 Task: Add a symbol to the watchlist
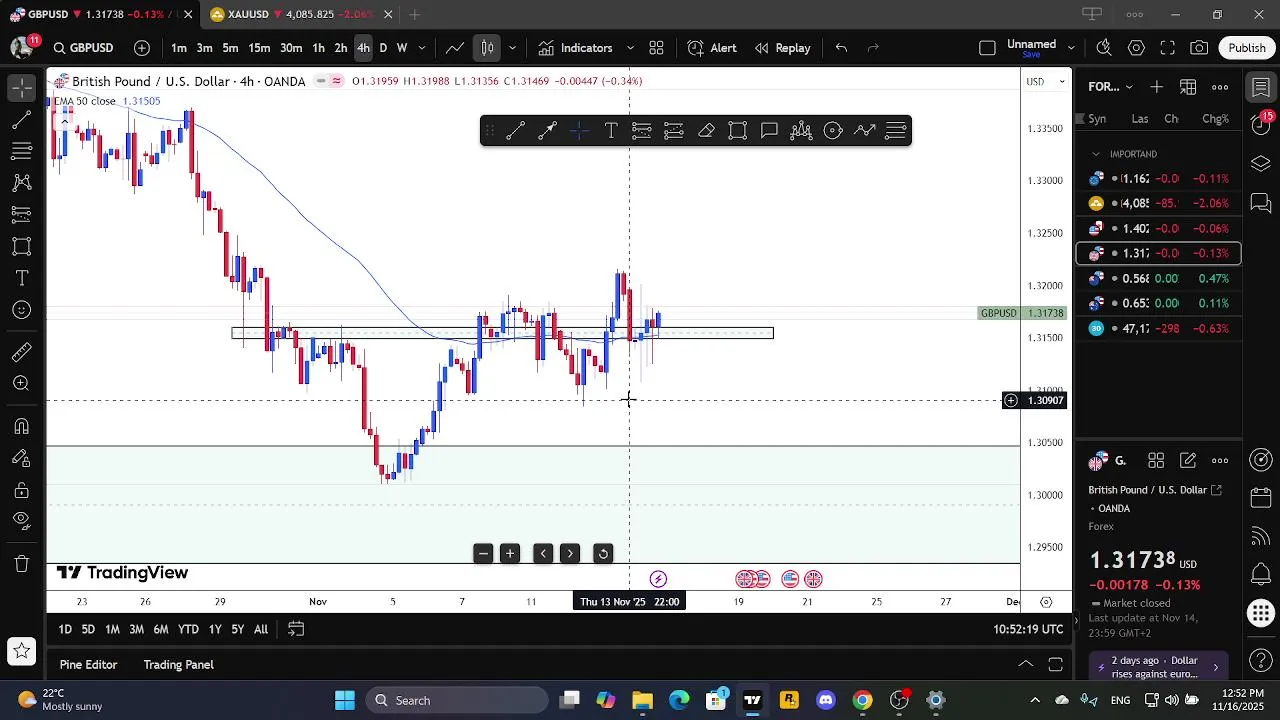click(1157, 87)
